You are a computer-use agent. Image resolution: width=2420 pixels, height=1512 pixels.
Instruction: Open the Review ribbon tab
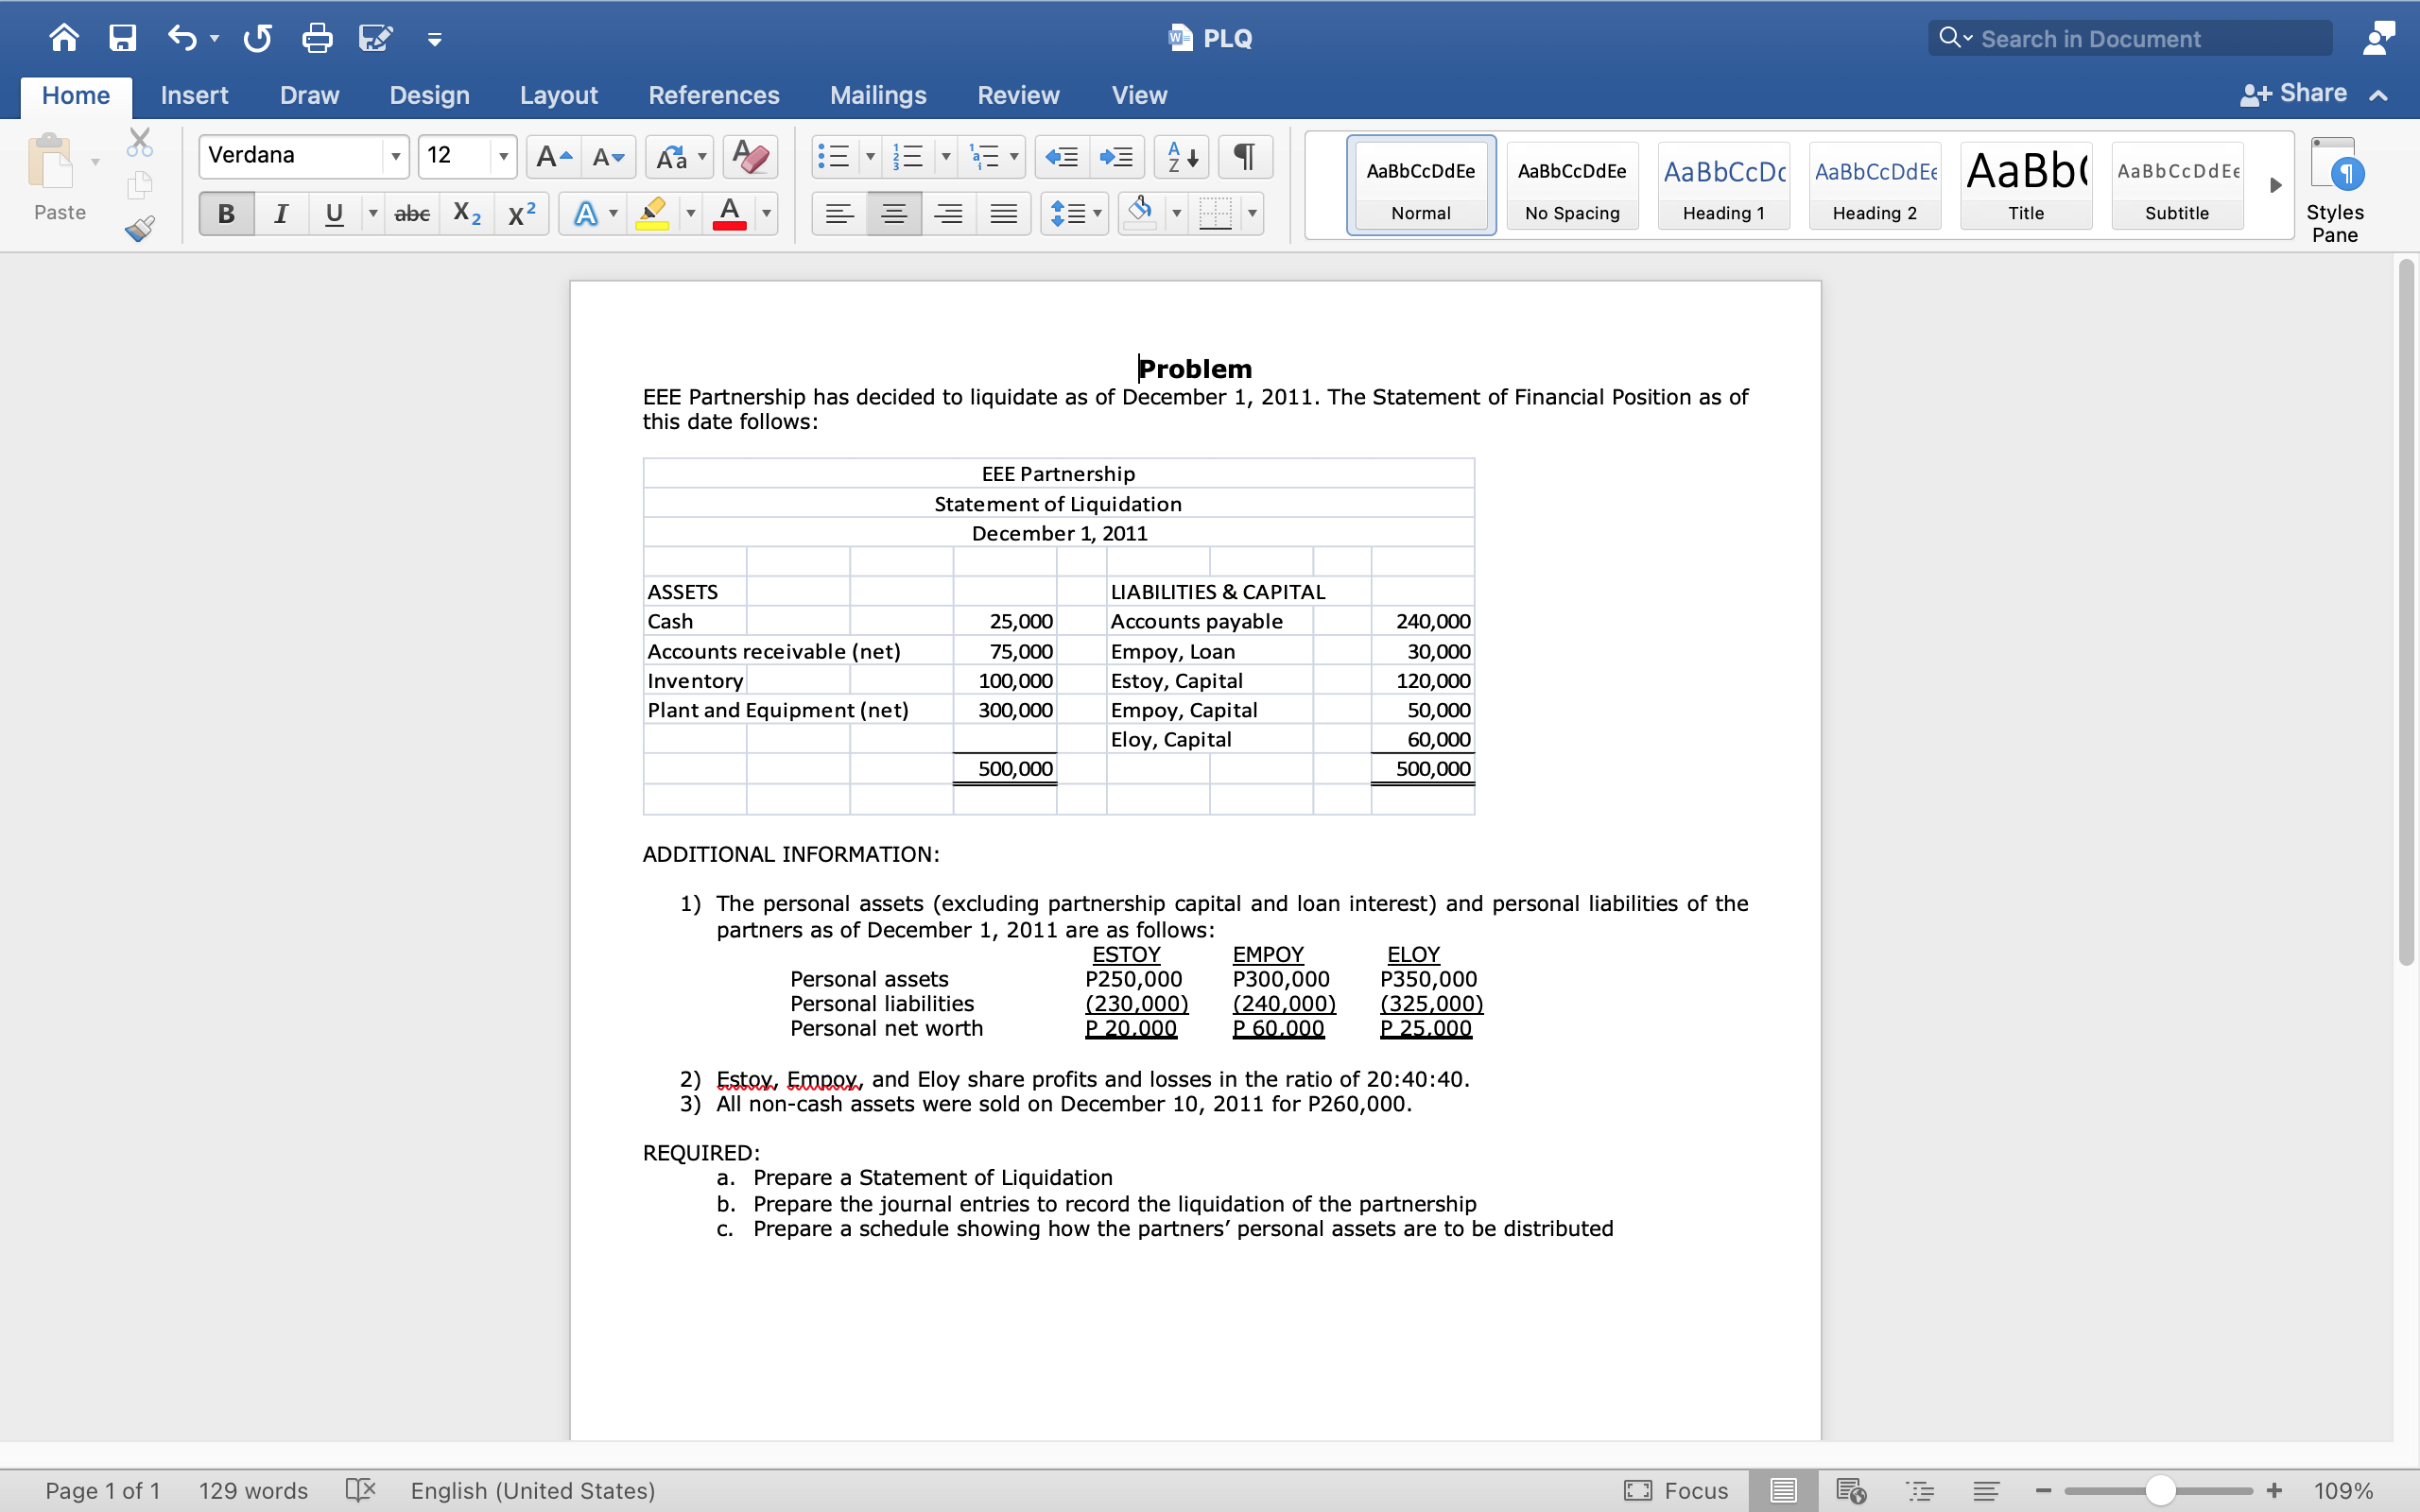tap(1017, 95)
